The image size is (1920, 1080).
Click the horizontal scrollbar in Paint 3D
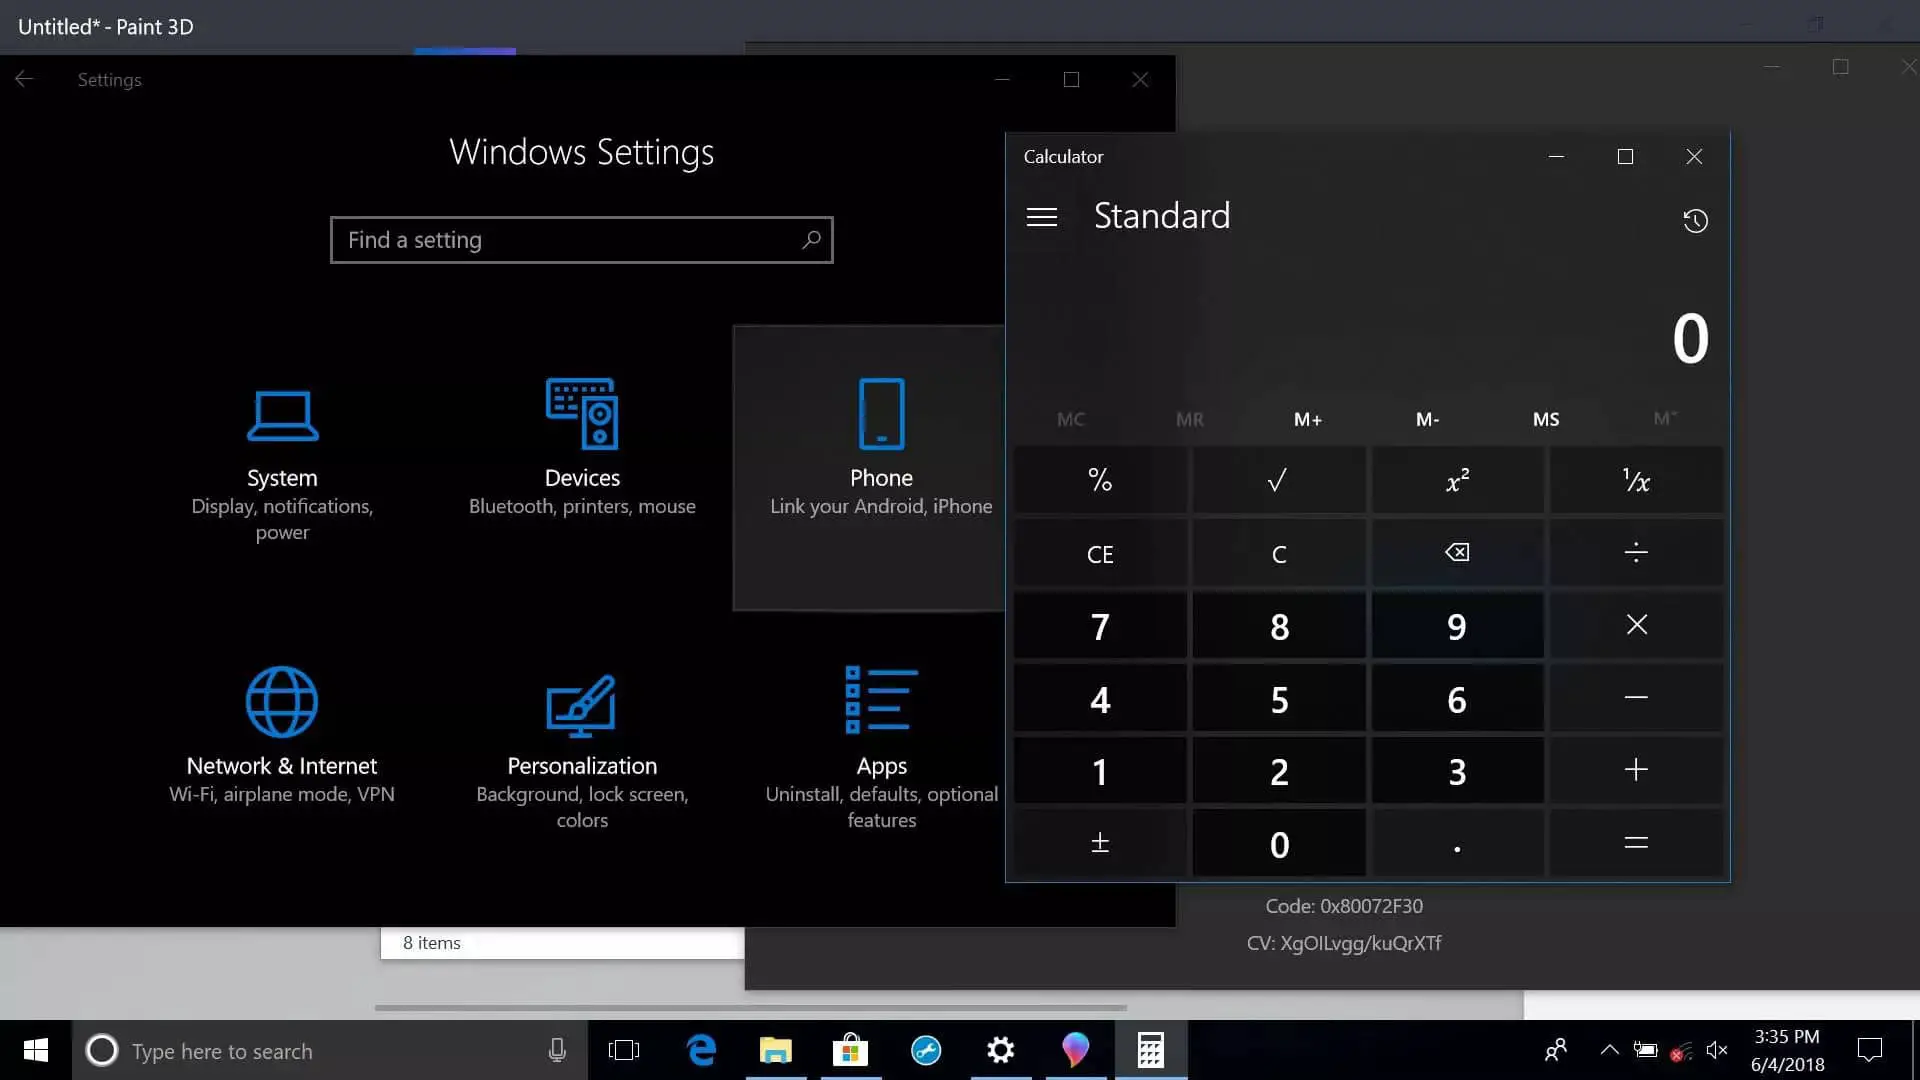pyautogui.click(x=751, y=1007)
